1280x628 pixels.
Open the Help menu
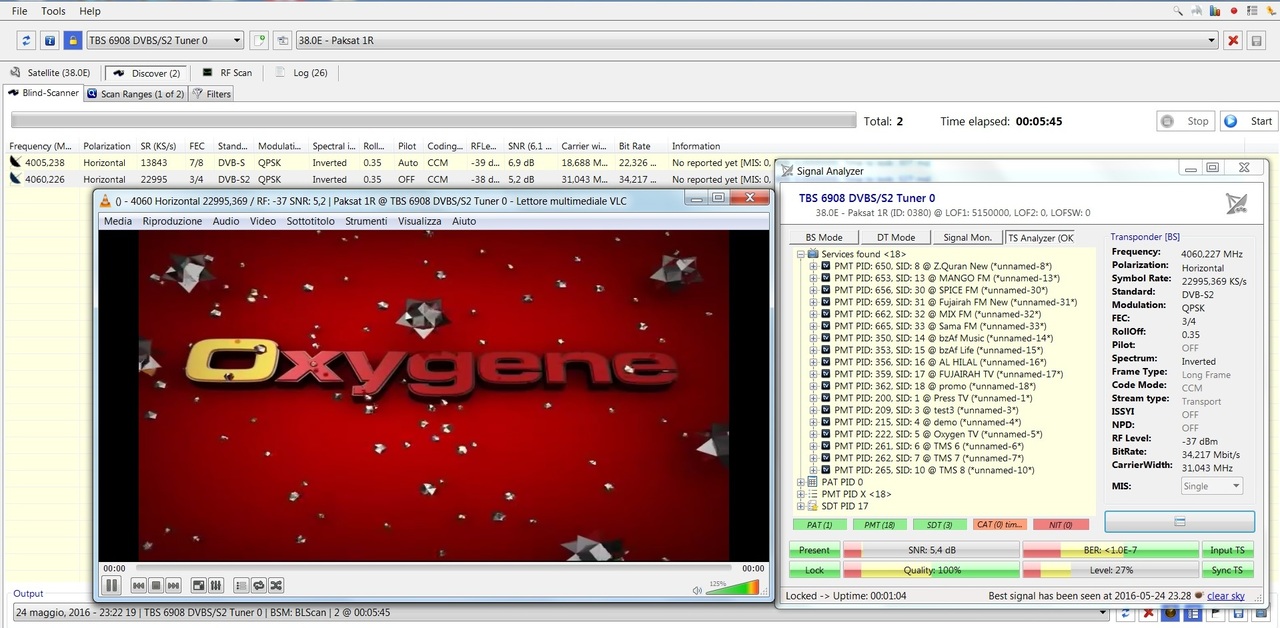pyautogui.click(x=90, y=11)
